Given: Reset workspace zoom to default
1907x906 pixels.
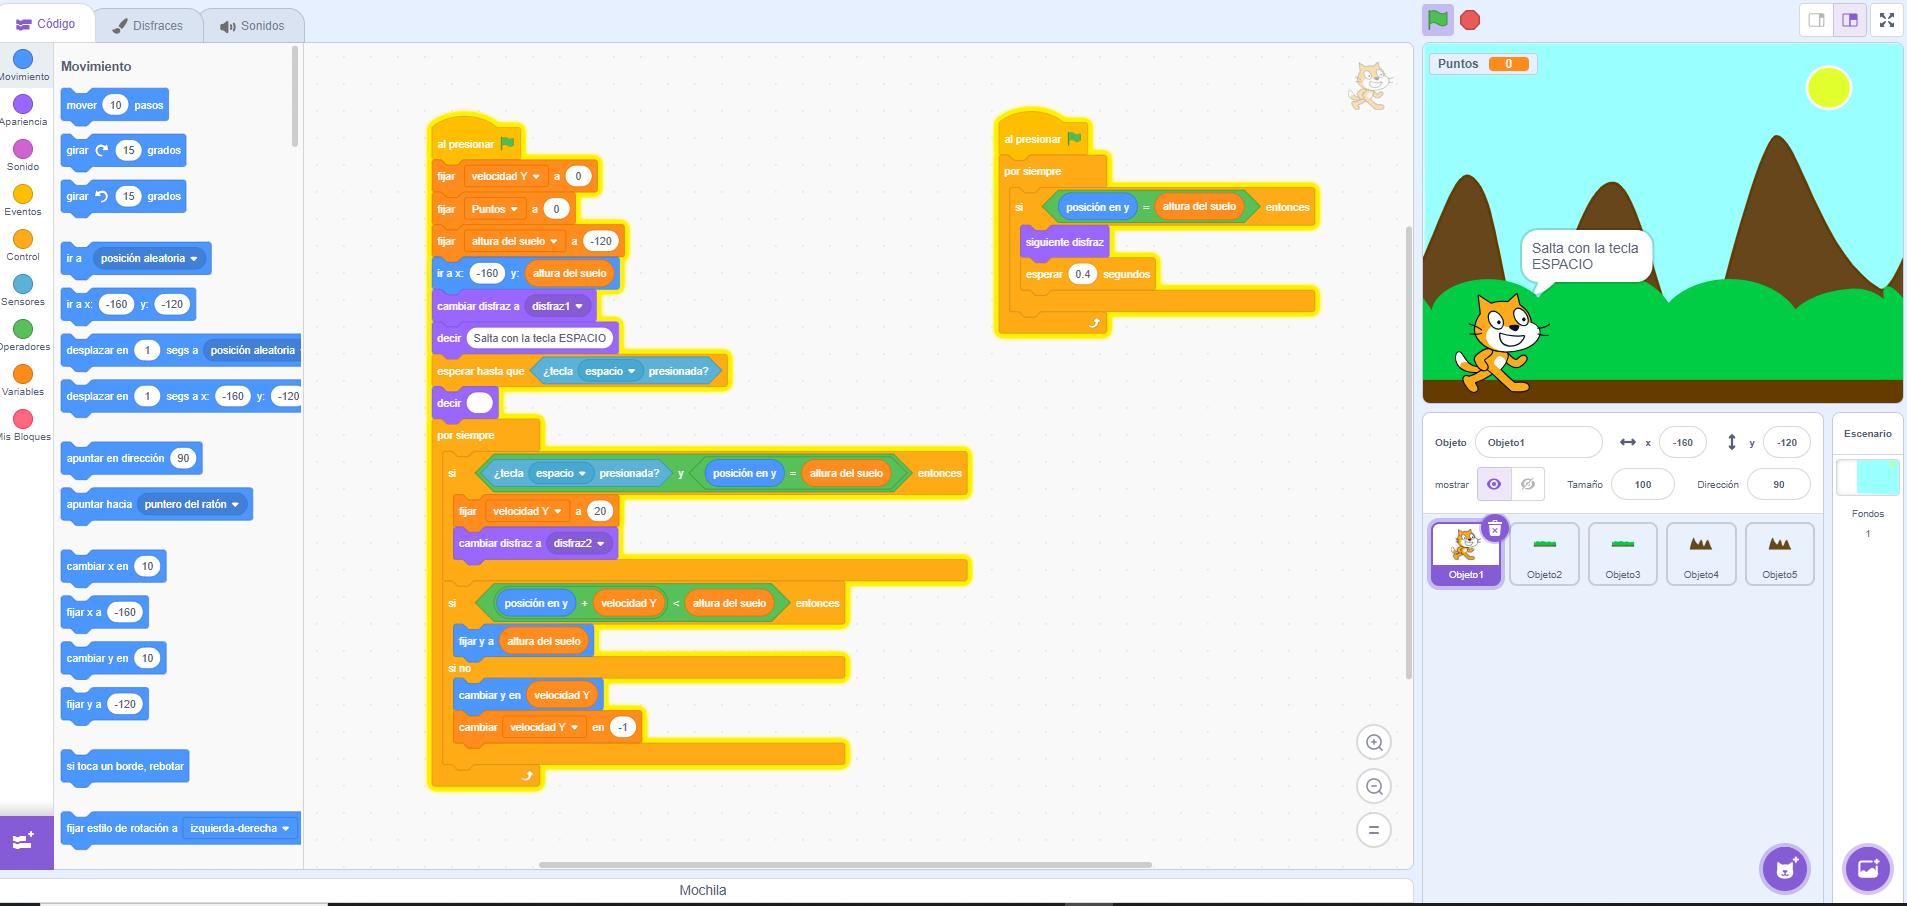Looking at the screenshot, I should point(1374,830).
